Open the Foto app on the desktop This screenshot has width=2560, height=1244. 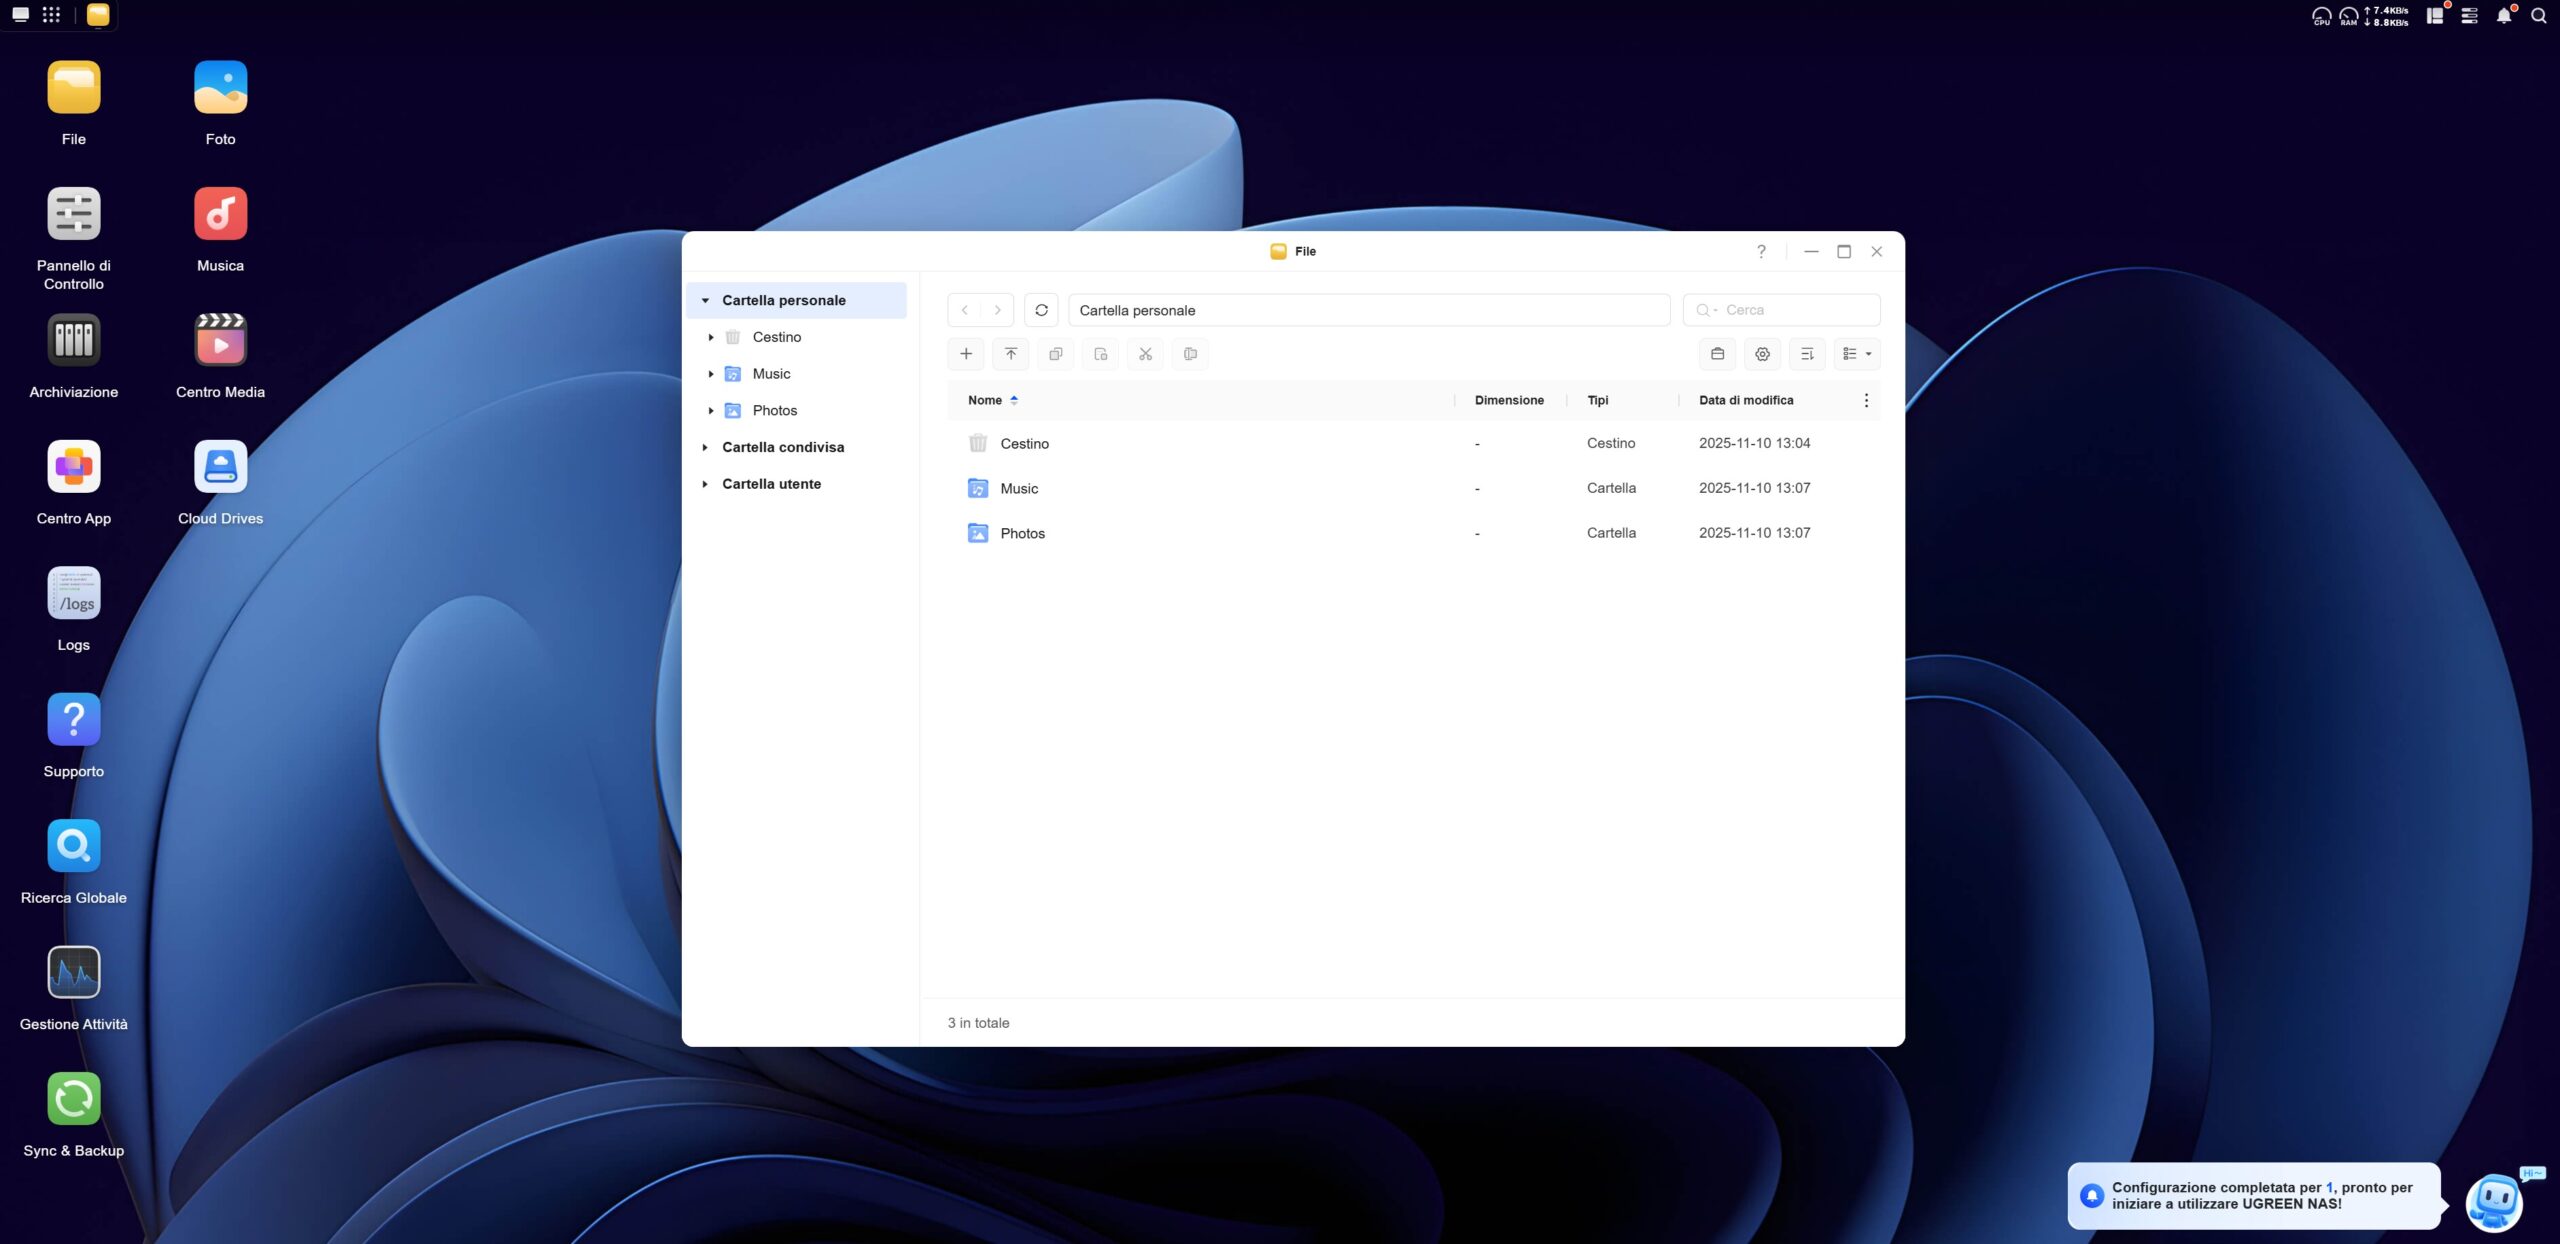pyautogui.click(x=220, y=88)
